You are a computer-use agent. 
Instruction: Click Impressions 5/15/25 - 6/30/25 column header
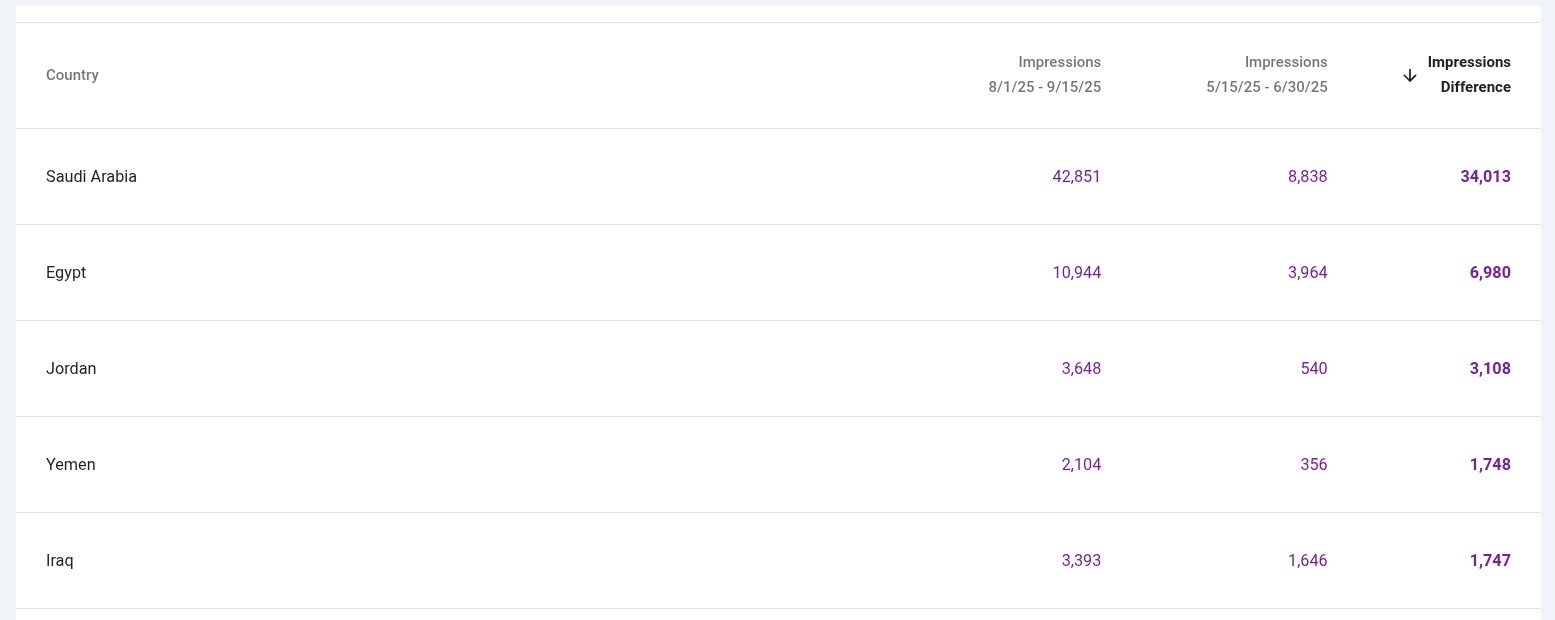tap(1267, 75)
